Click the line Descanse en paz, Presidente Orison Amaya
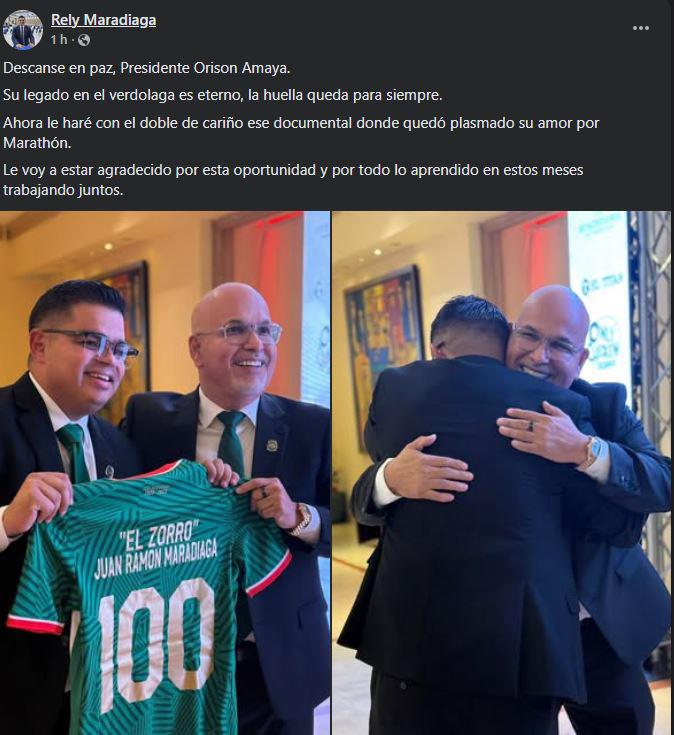Viewport: 674px width, 735px height. (147, 68)
